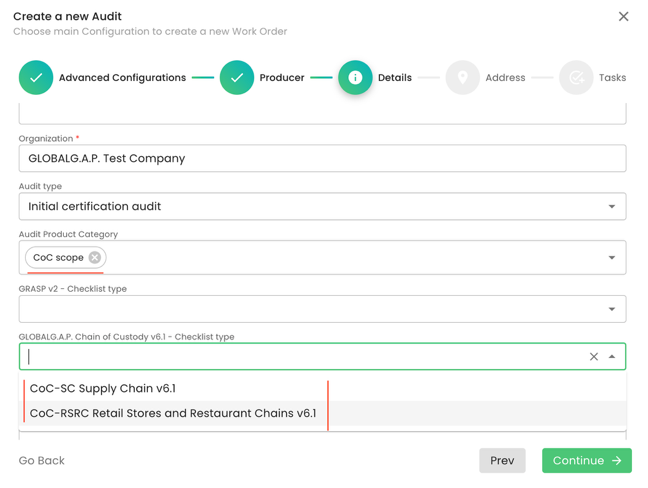Expand the Audit Product Category dropdown arrow
This screenshot has width=648, height=488.
611,258
